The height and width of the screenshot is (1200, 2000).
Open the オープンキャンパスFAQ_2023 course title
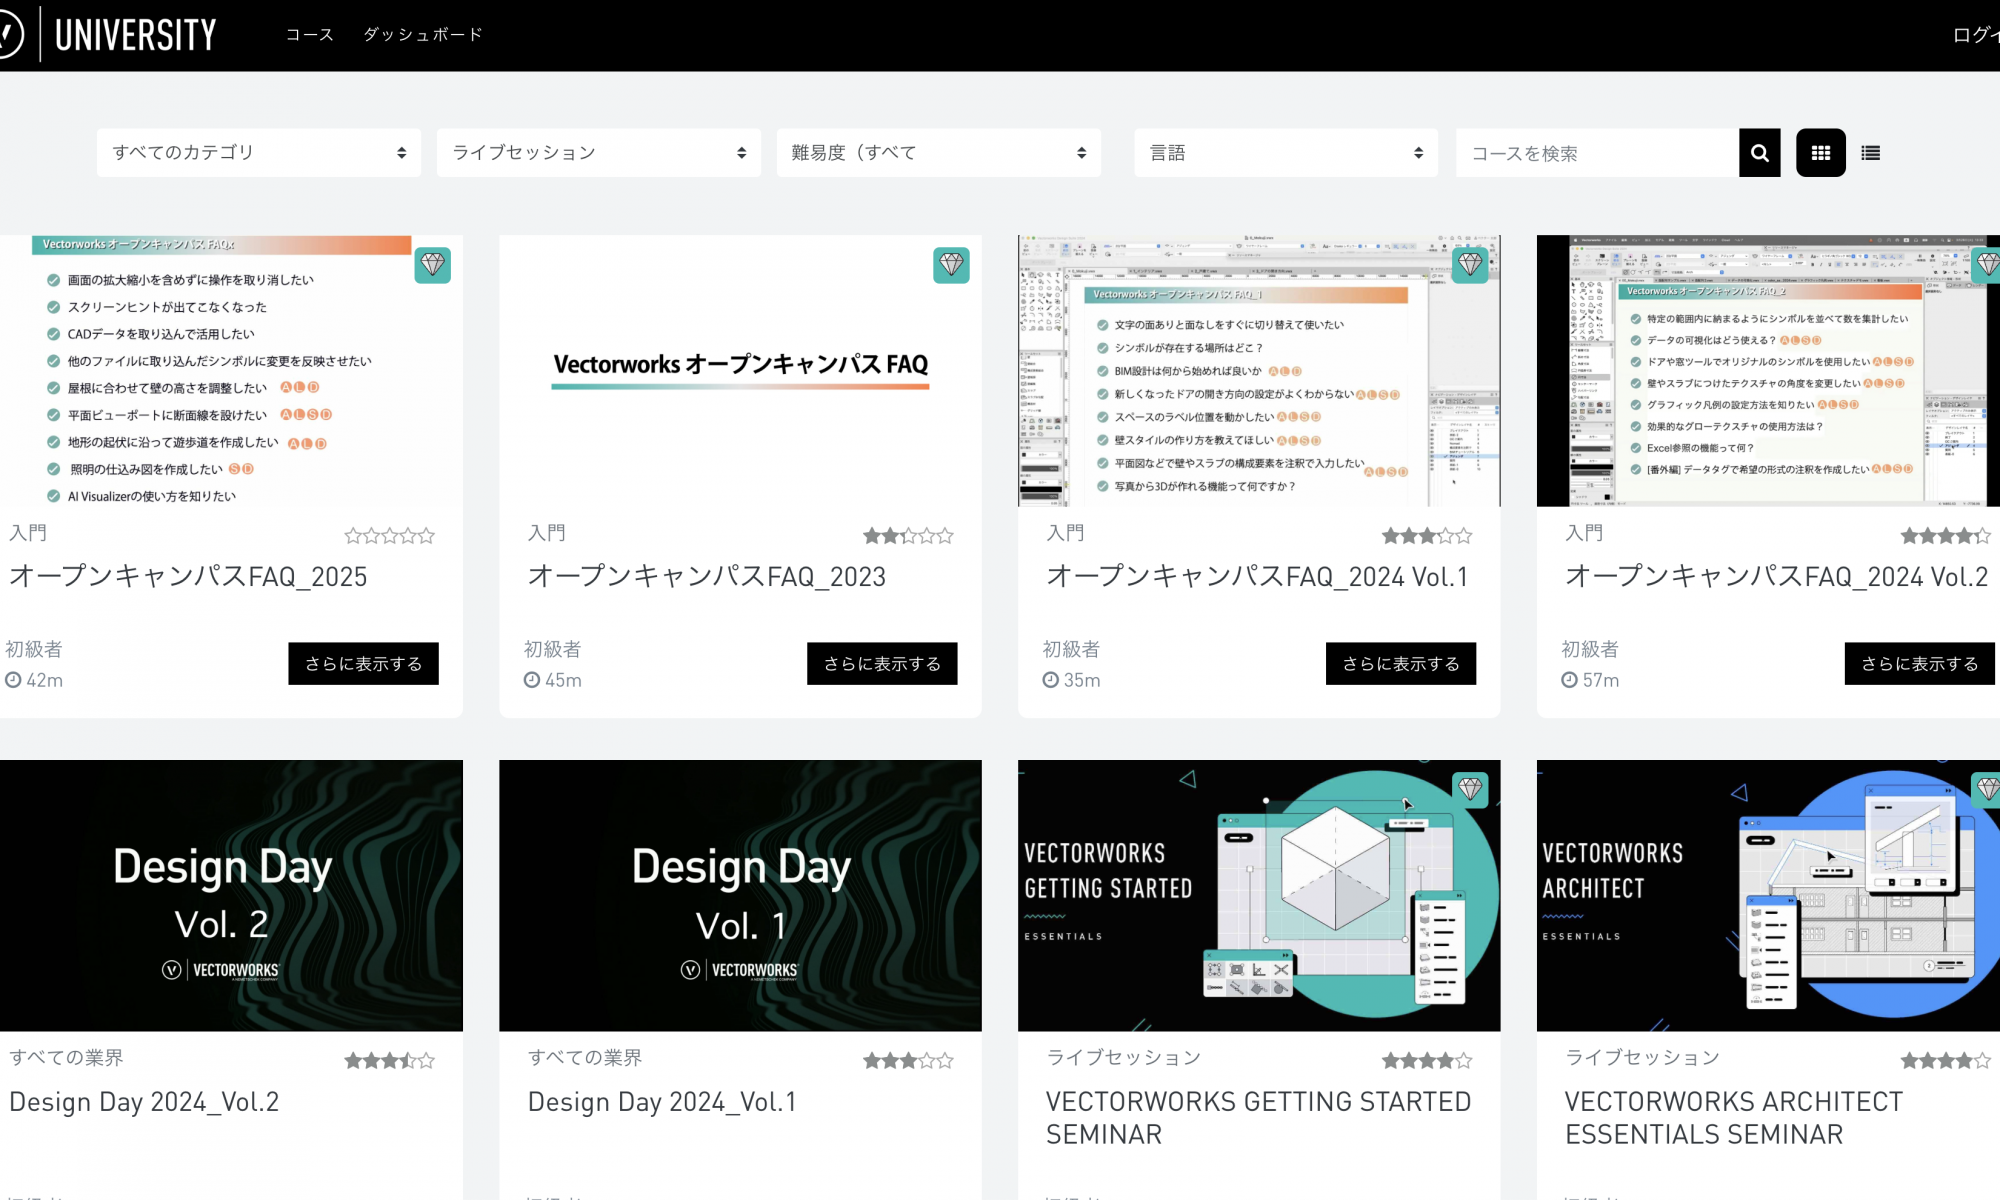(707, 577)
